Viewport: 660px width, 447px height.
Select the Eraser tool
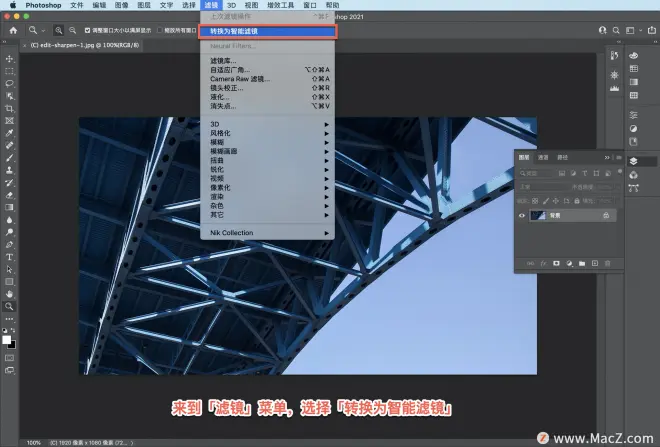[x=9, y=195]
